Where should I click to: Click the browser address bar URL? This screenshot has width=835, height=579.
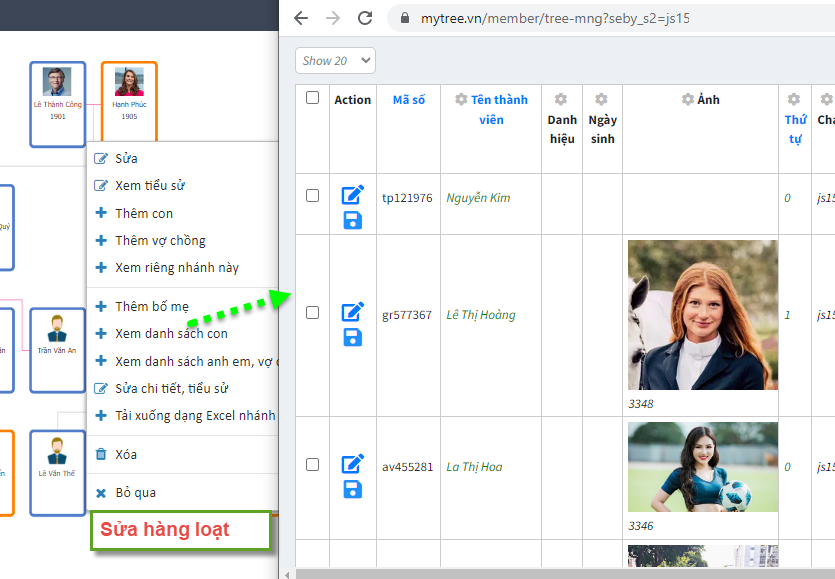click(x=555, y=18)
